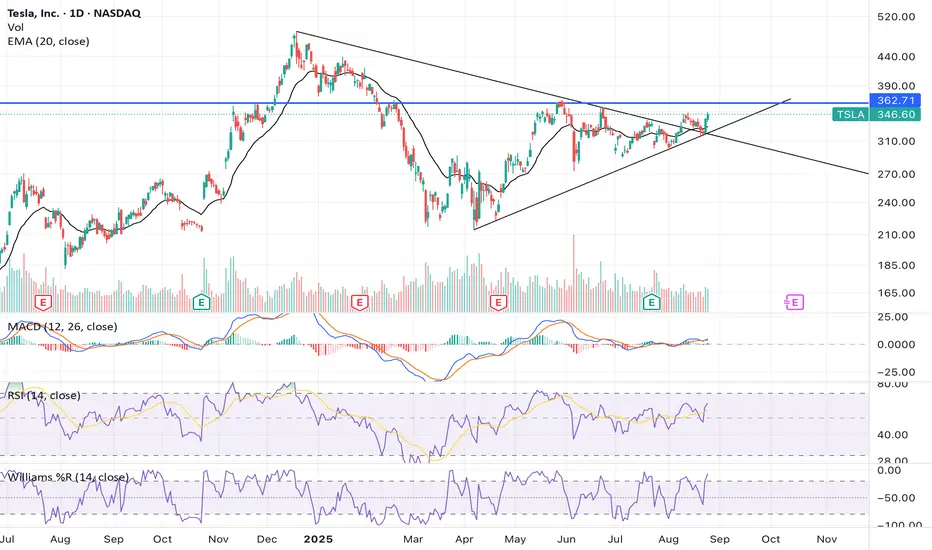Click the Mar label on time axis
Screen dimensions: 932x550
pos(413,539)
